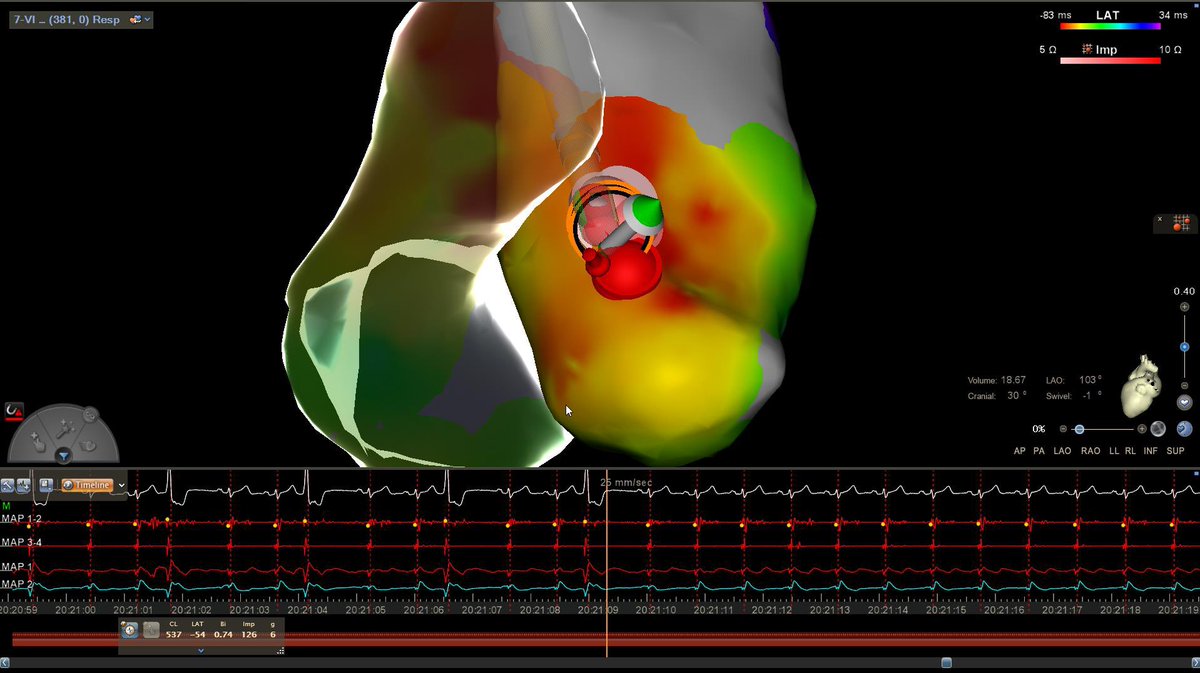
Task: Select the INF view
Action: pos(1152,452)
